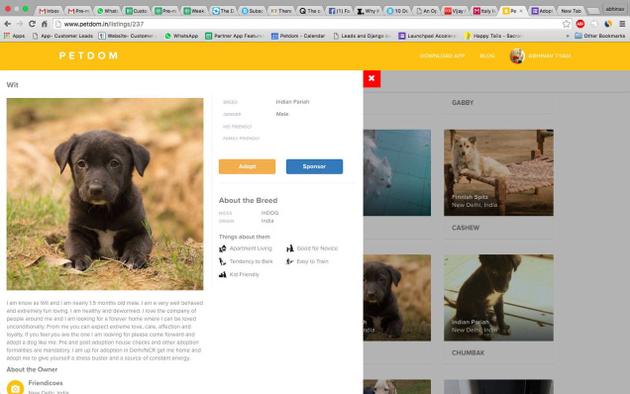Reload the page using browser refresh
Screen dimensions: 630x394
(x=32, y=24)
